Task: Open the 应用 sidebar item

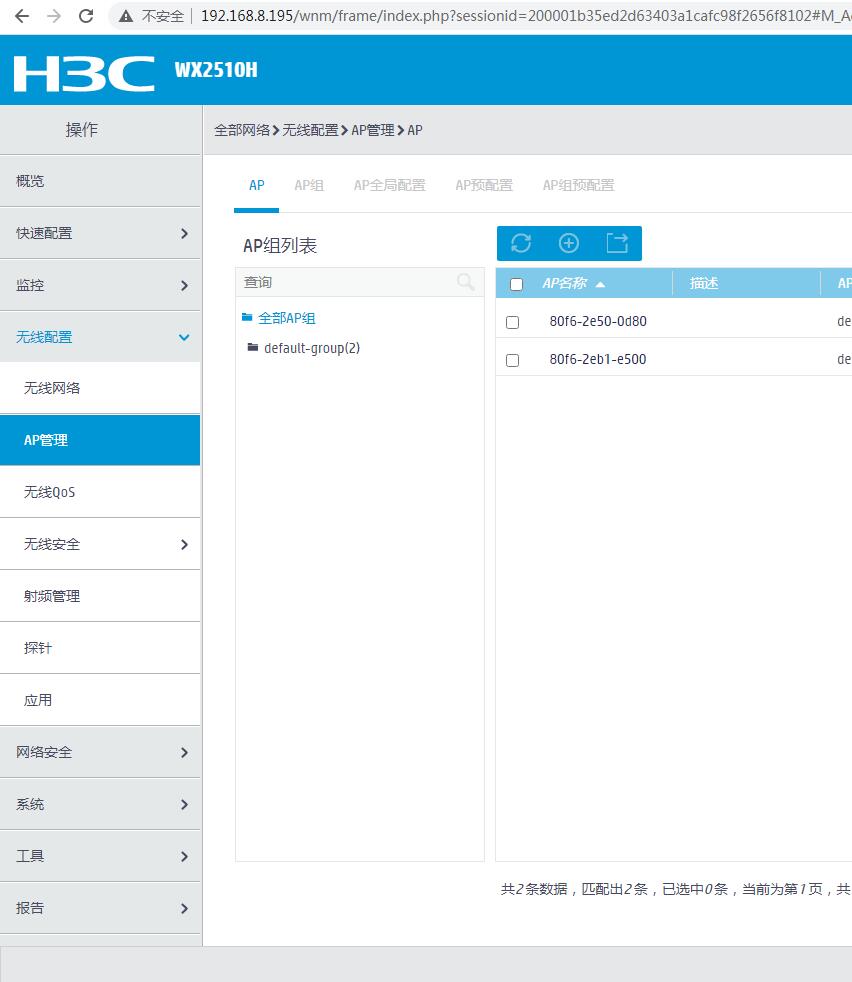Action: [x=100, y=700]
